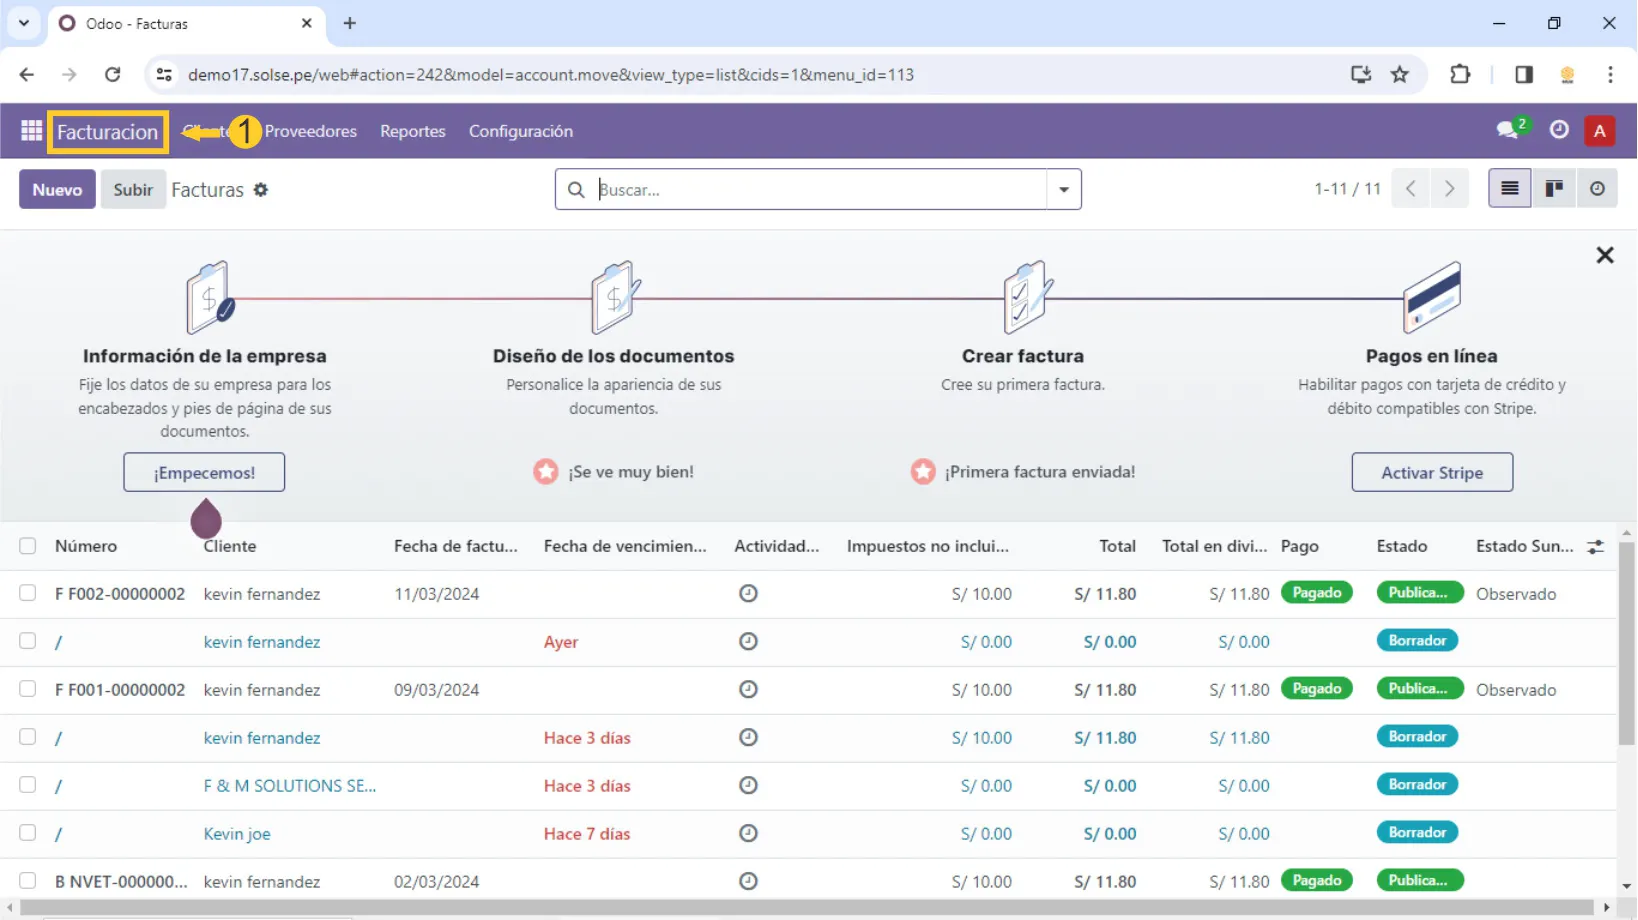Open the chat messages icon
The width and height of the screenshot is (1638, 920).
pos(1507,130)
